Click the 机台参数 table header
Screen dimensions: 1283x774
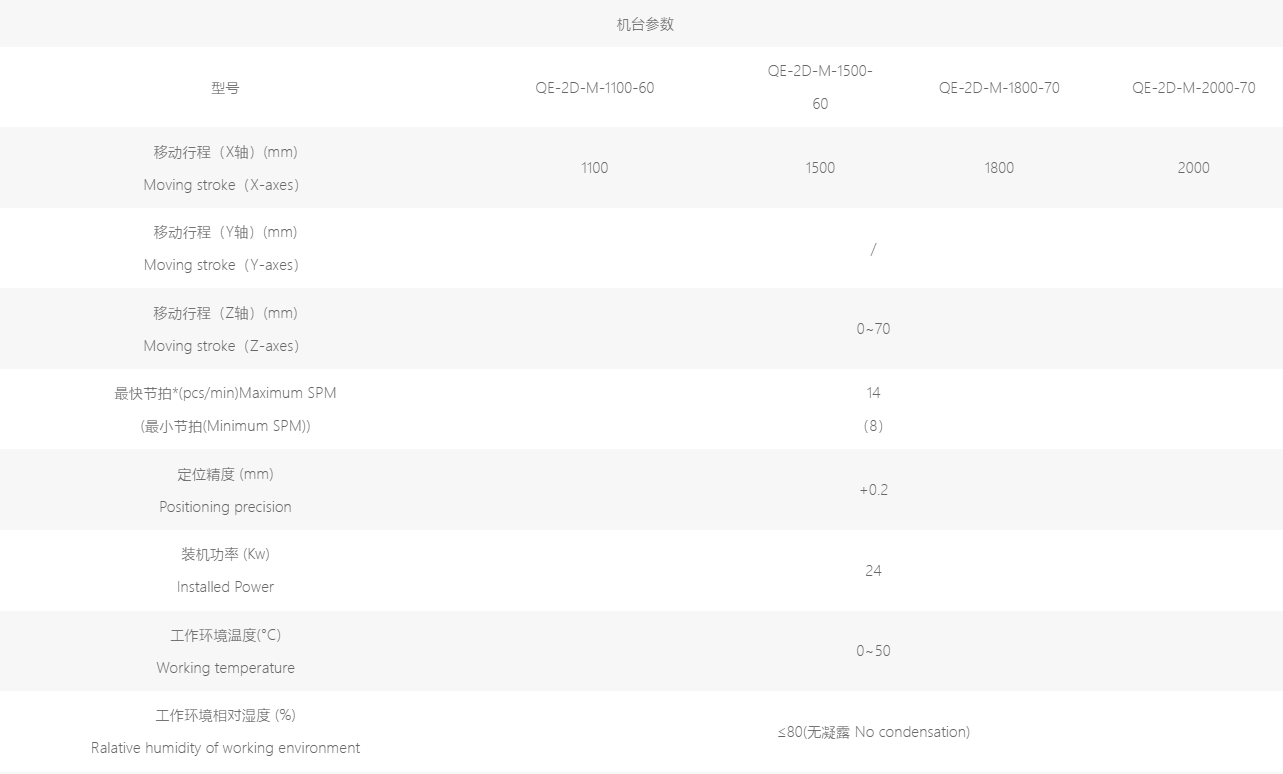[x=645, y=25]
